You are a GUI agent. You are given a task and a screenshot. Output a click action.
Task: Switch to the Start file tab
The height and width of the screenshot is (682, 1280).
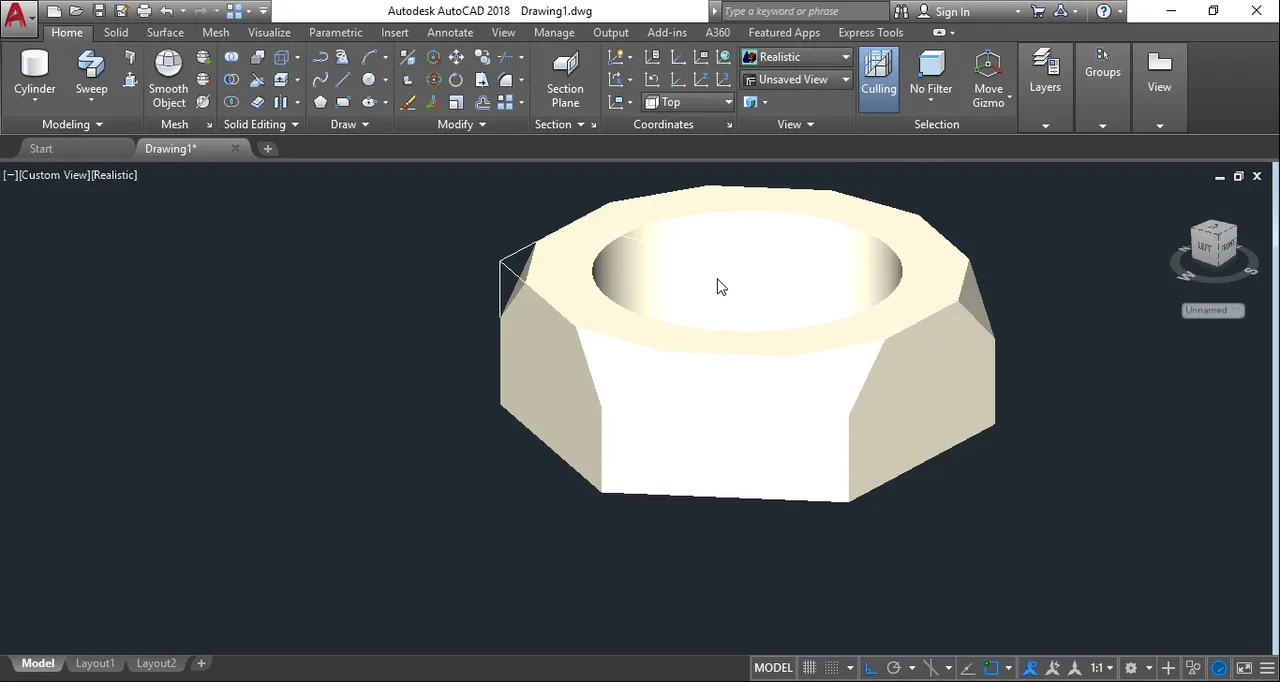(41, 148)
